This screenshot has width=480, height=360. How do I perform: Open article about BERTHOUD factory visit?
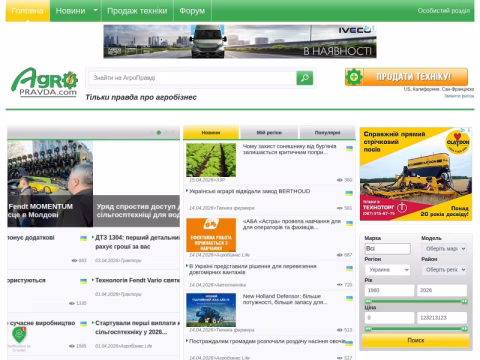[249, 191]
